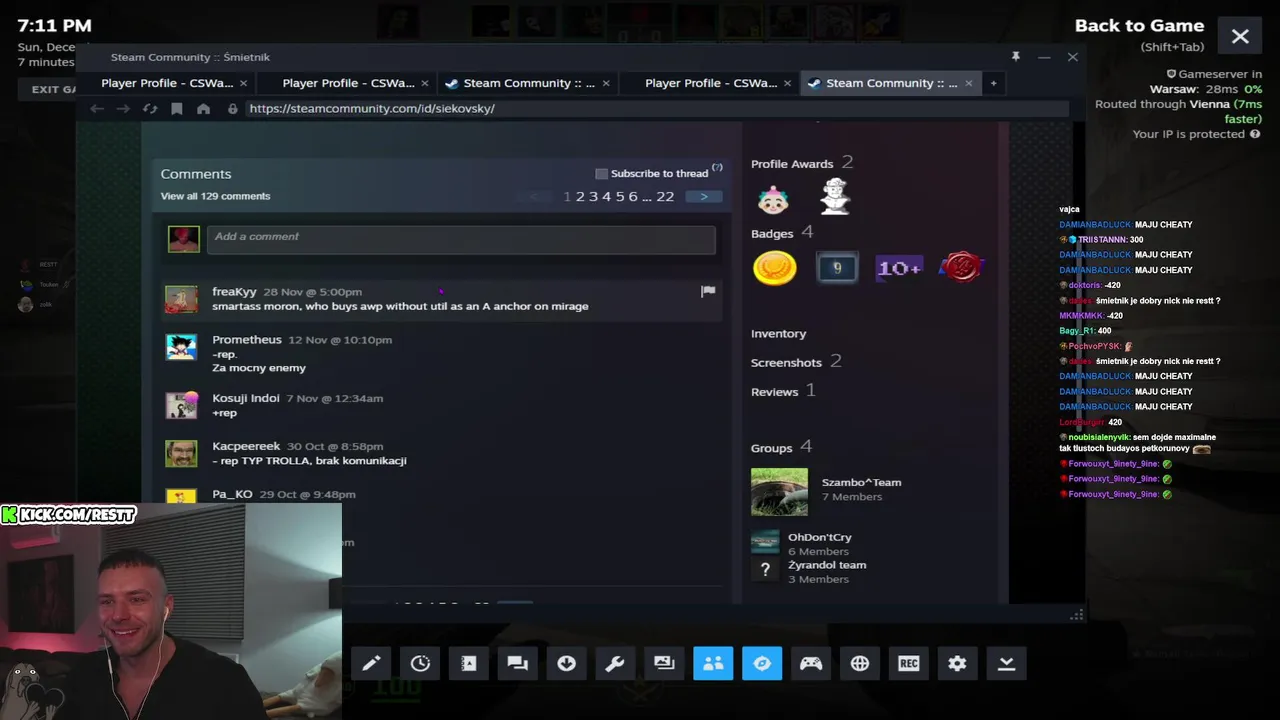The image size is (1280, 720).
Task: Click the globe icon in overlay toolbar
Action: pos(860,663)
